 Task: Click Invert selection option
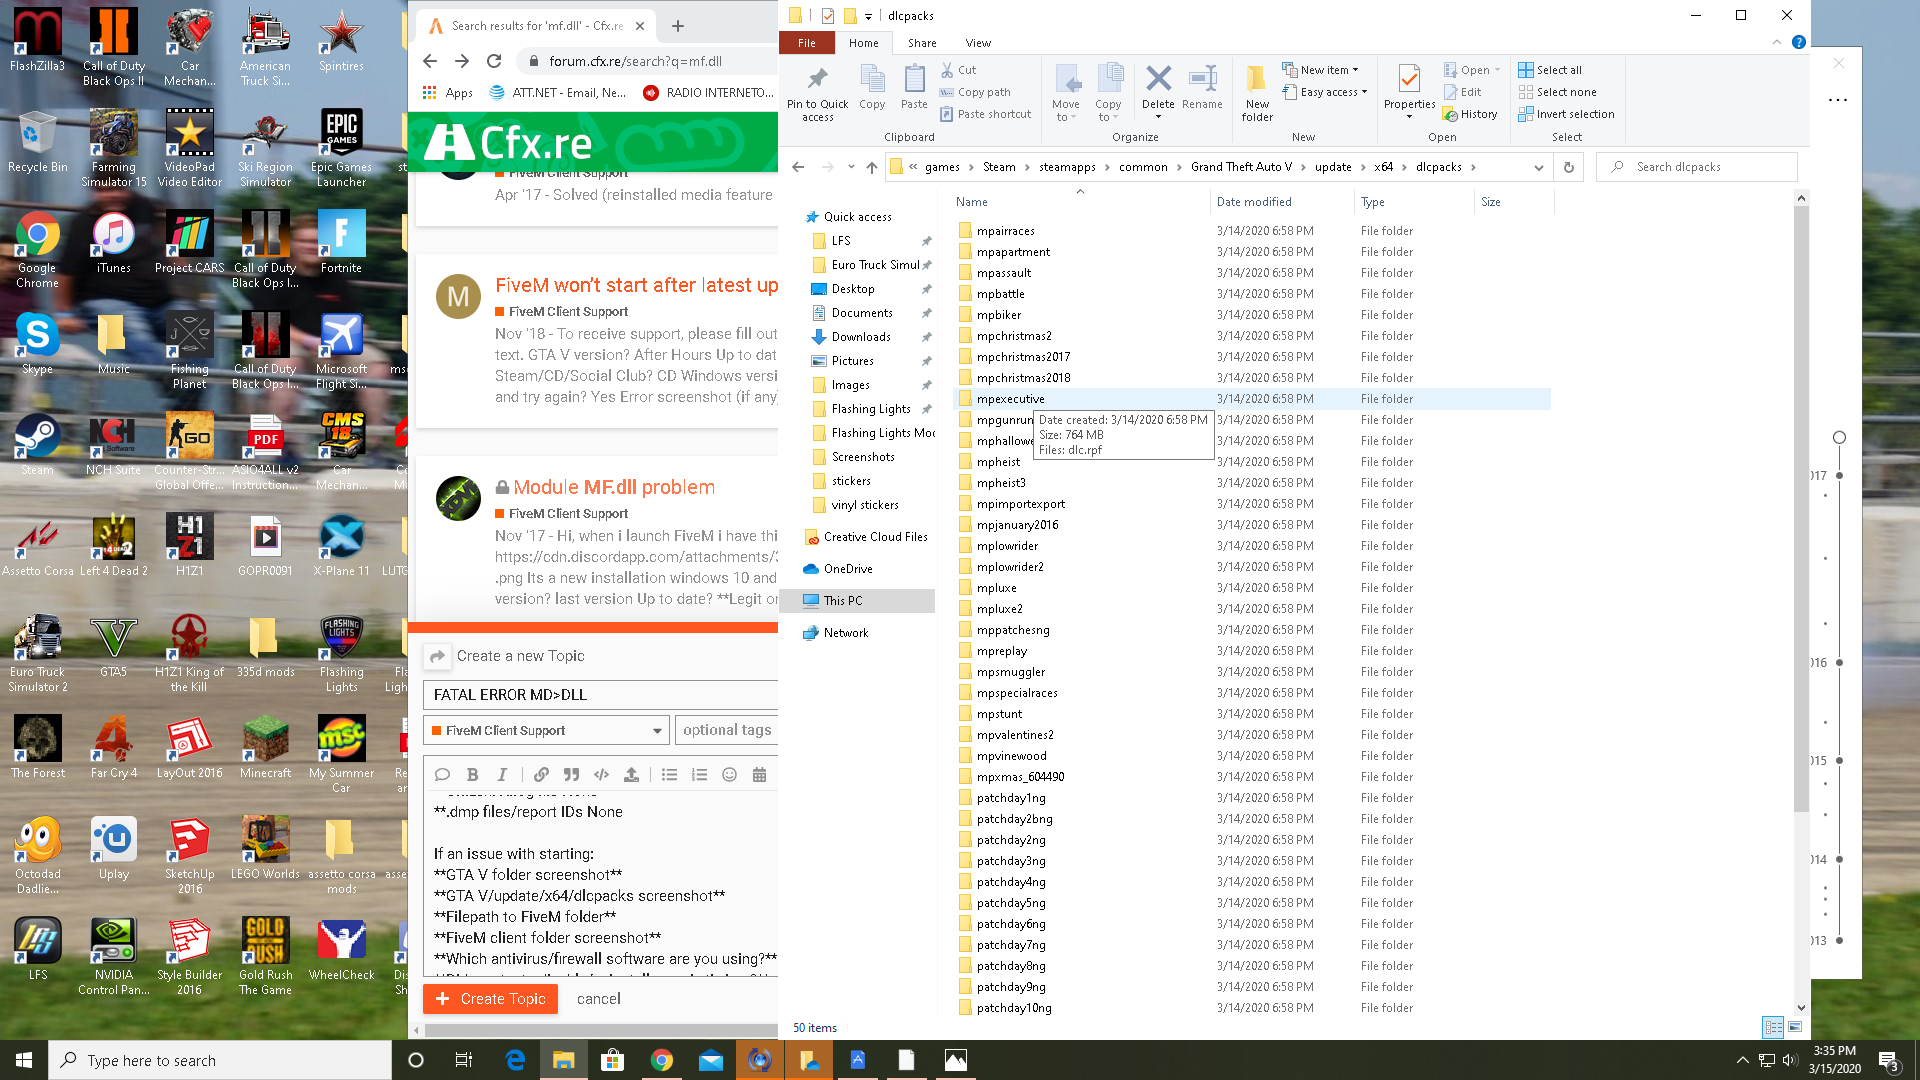1574,114
